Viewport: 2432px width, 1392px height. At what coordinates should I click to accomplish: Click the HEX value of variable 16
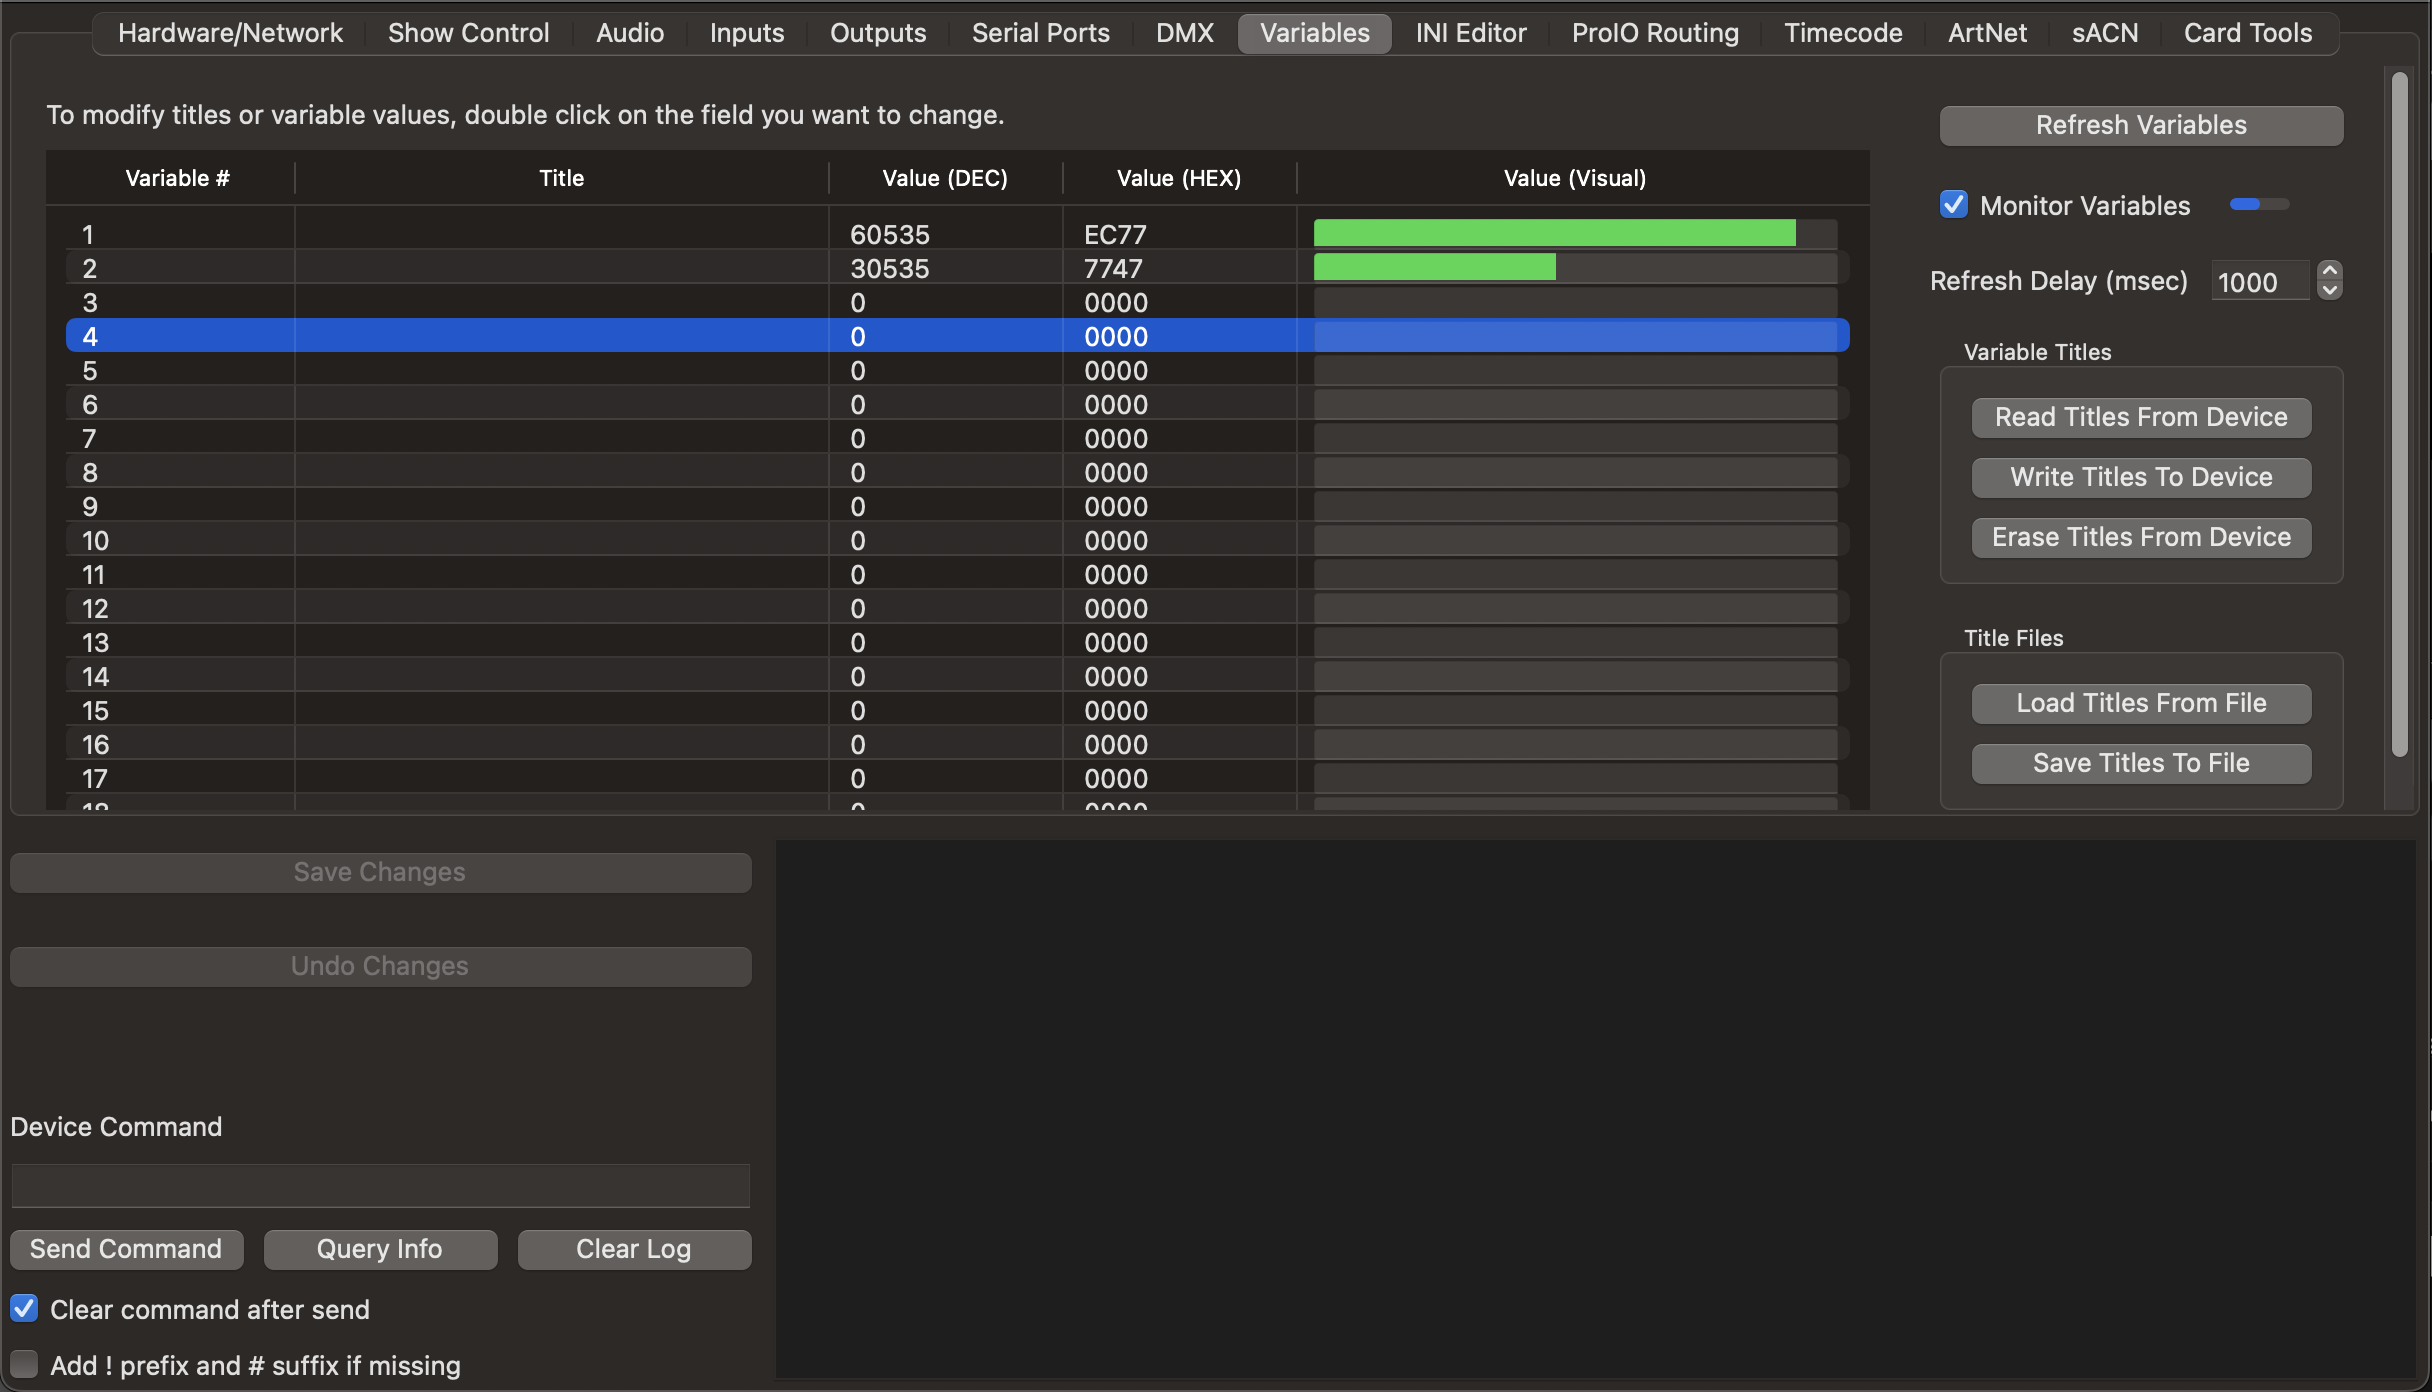pyautogui.click(x=1116, y=744)
